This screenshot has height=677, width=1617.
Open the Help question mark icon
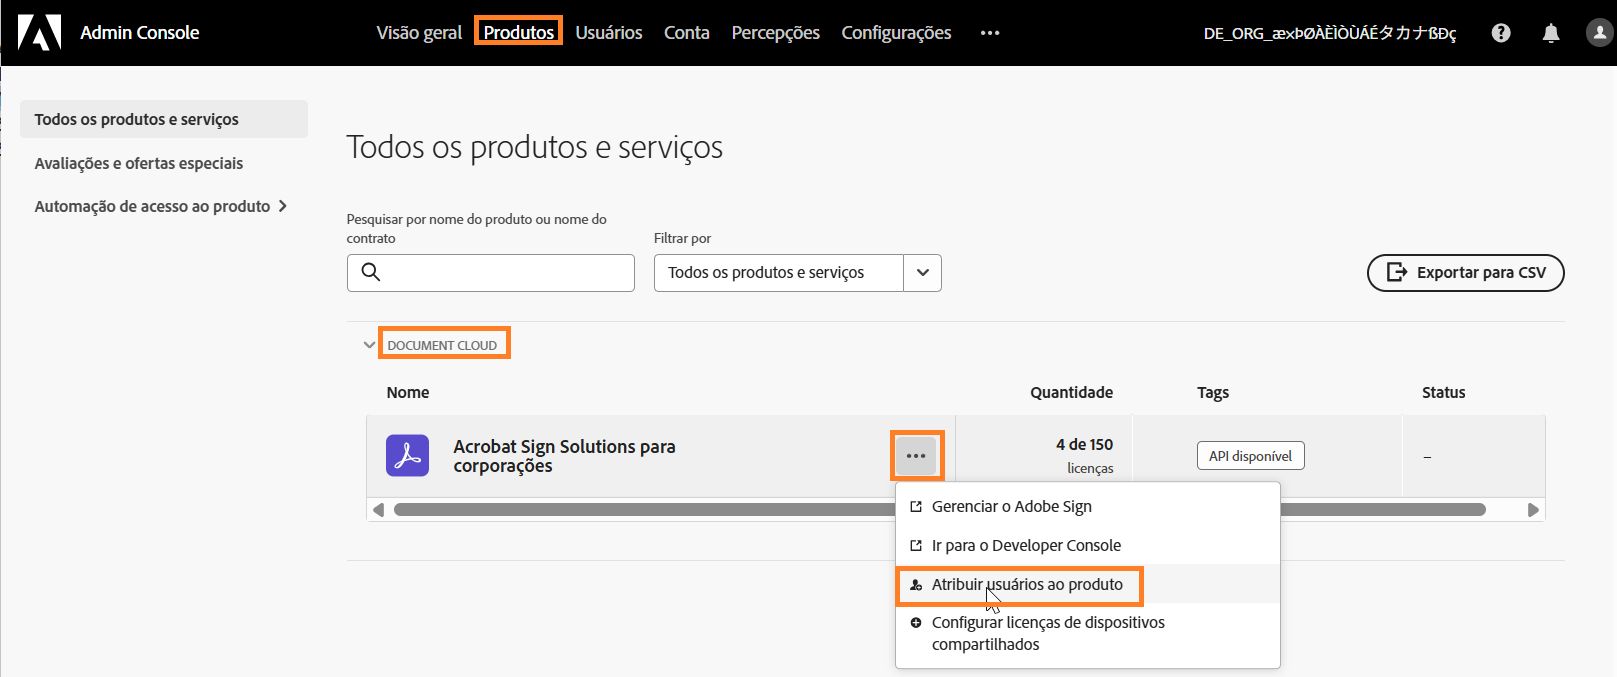1501,32
